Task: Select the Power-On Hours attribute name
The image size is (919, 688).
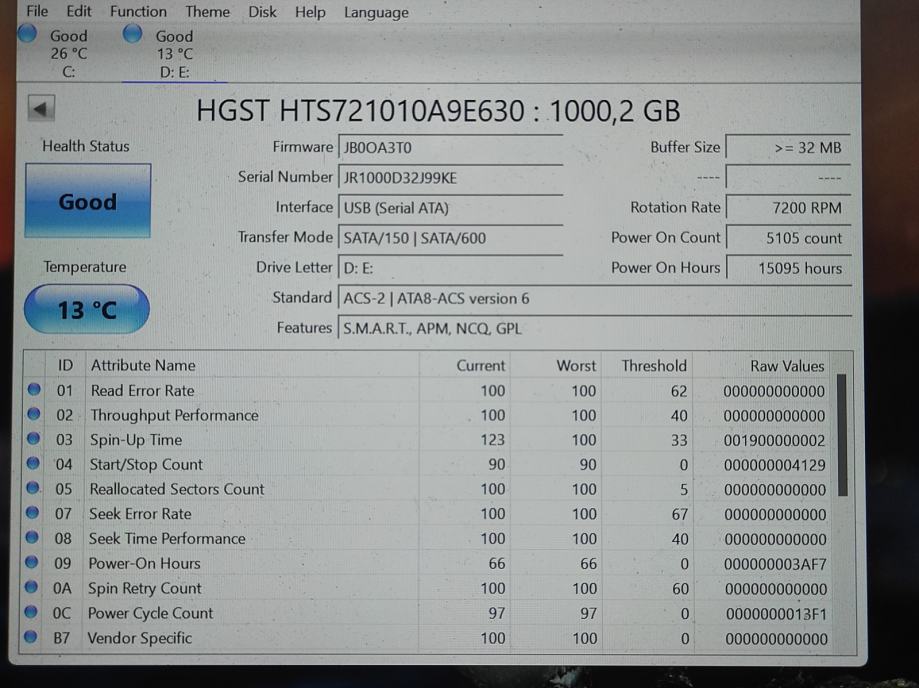Action: [x=144, y=563]
